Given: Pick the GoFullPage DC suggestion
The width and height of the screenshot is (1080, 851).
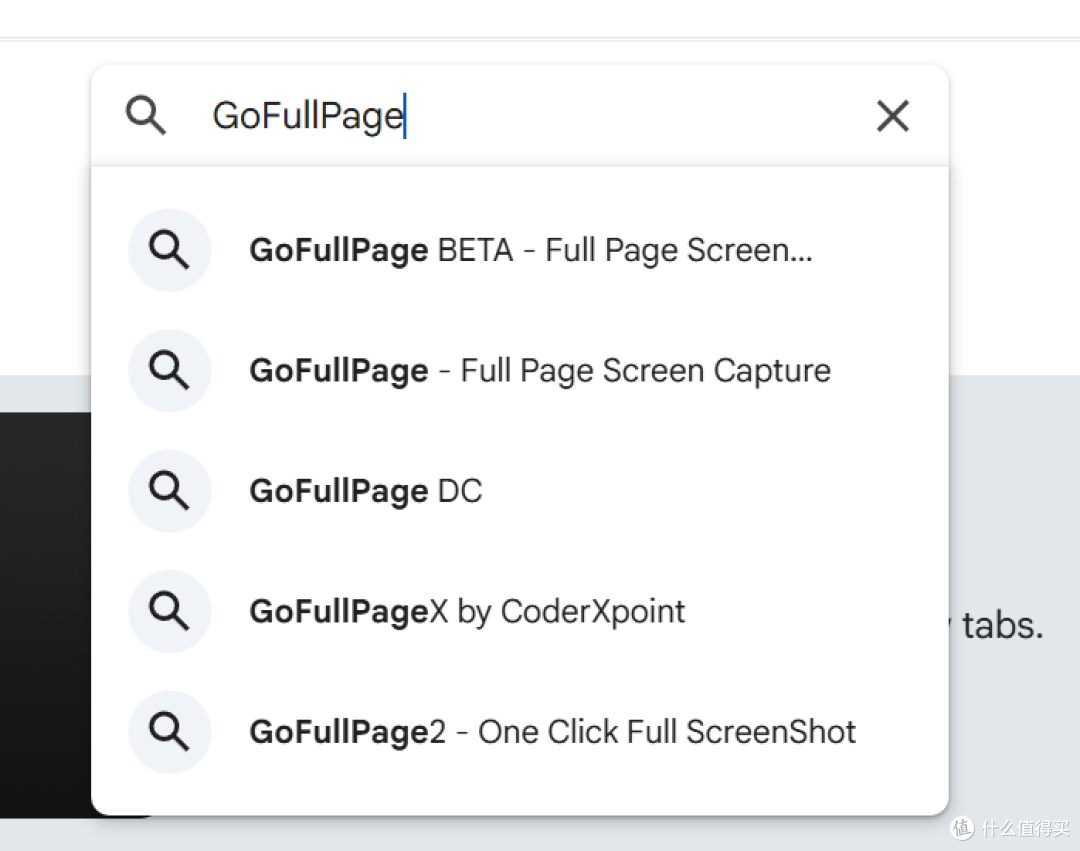Looking at the screenshot, I should 520,491.
